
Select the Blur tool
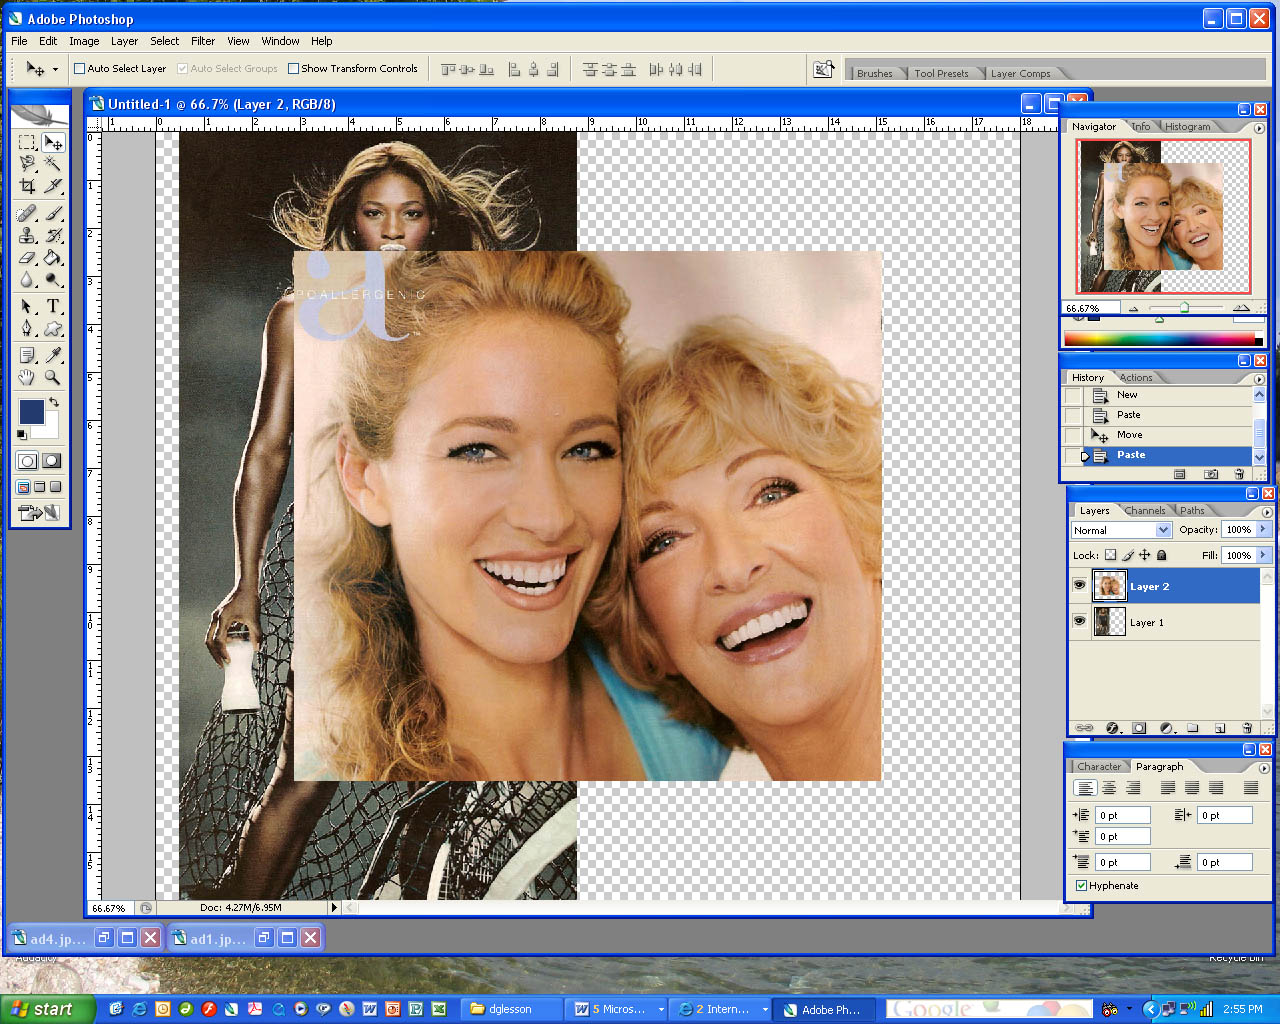[27, 280]
